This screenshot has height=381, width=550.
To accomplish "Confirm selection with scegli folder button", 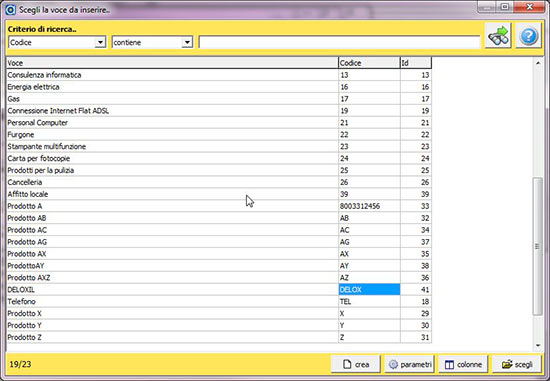I will point(517,365).
